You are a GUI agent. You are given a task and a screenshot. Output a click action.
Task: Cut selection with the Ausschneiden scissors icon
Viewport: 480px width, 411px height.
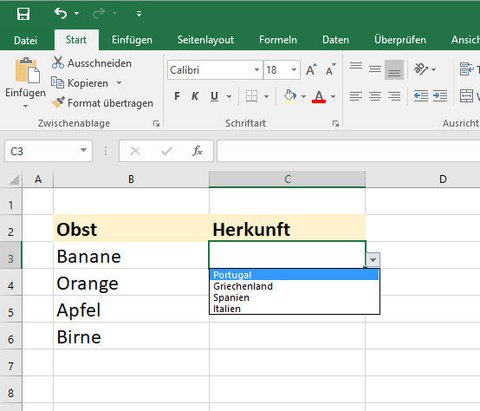(58, 63)
